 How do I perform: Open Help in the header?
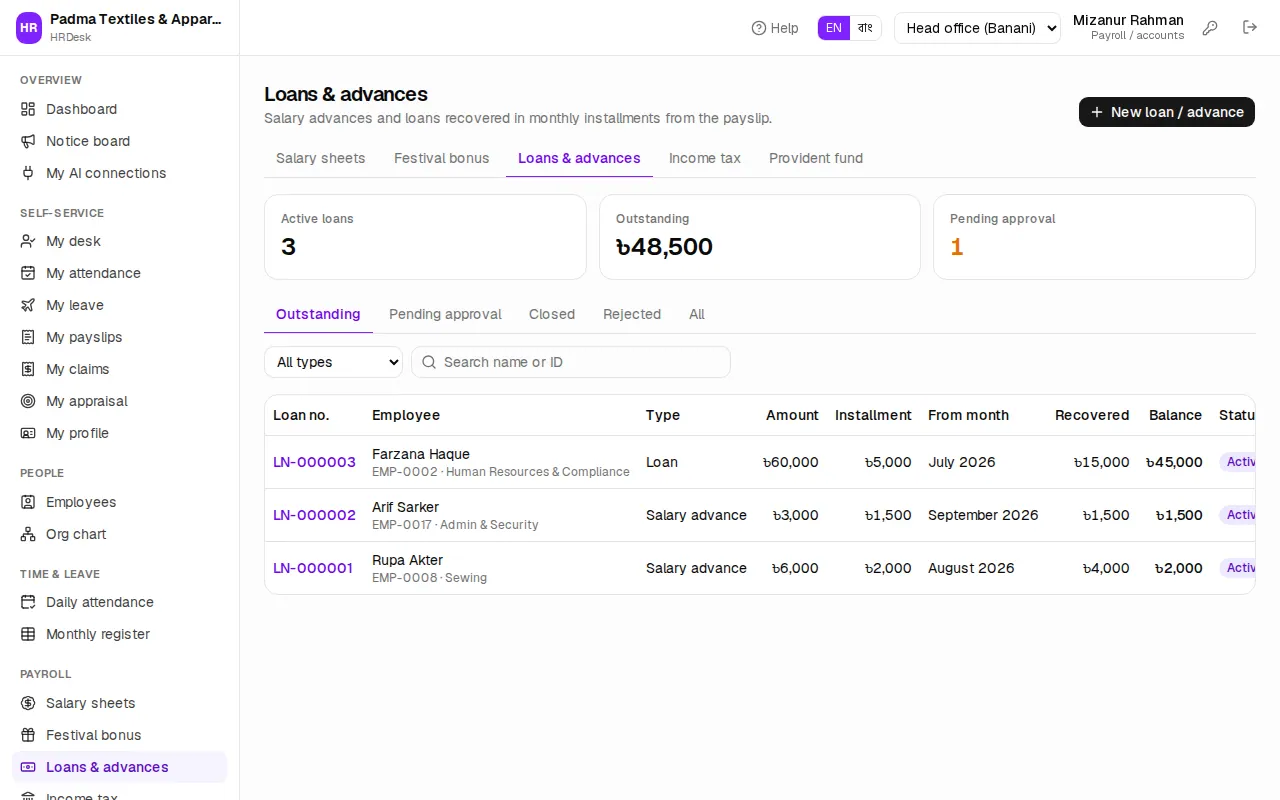coord(775,28)
